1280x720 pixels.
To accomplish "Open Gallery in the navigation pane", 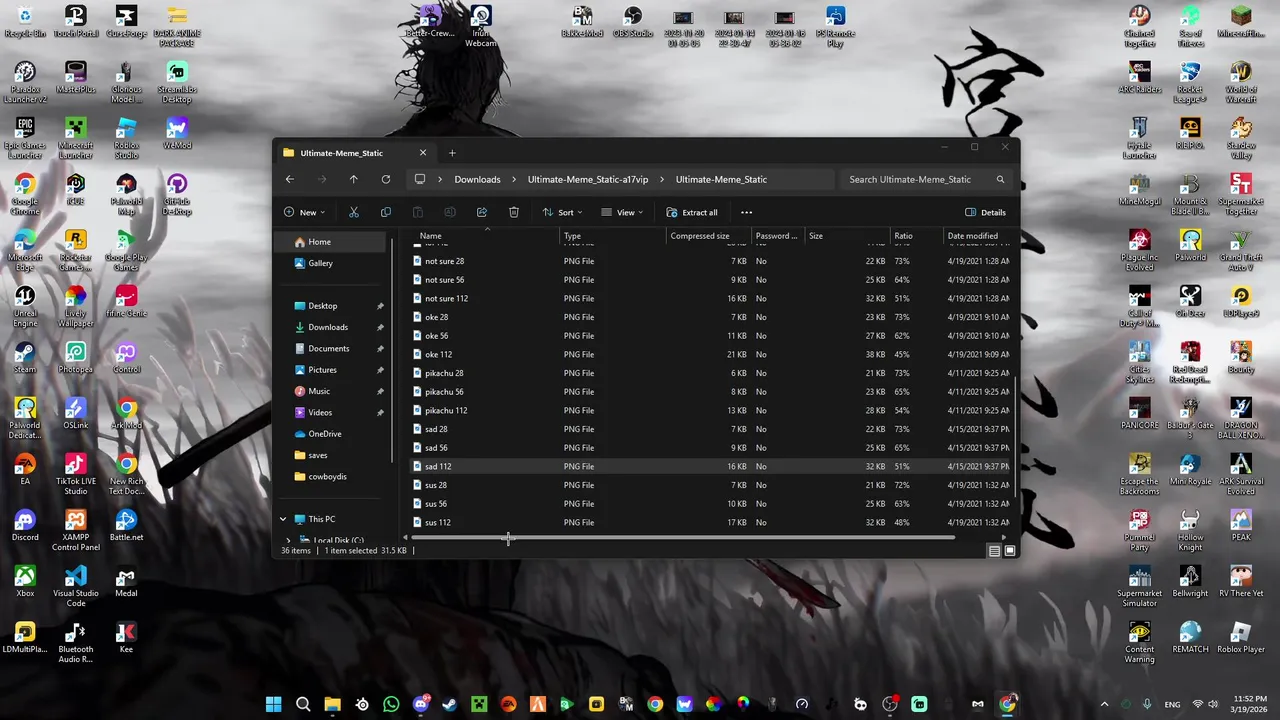I will pos(330,263).
